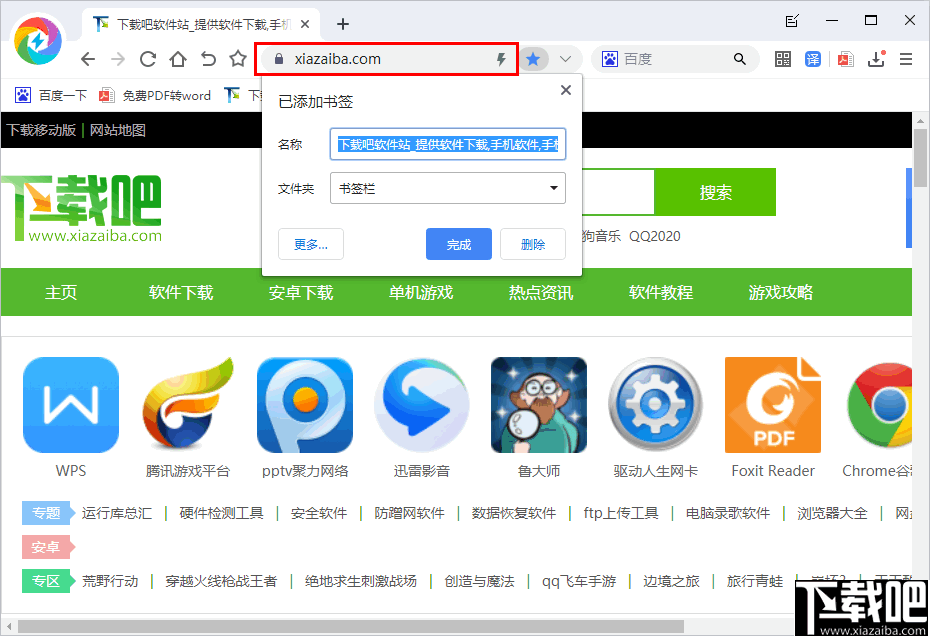Open the 软件下载 nav menu

(x=181, y=292)
